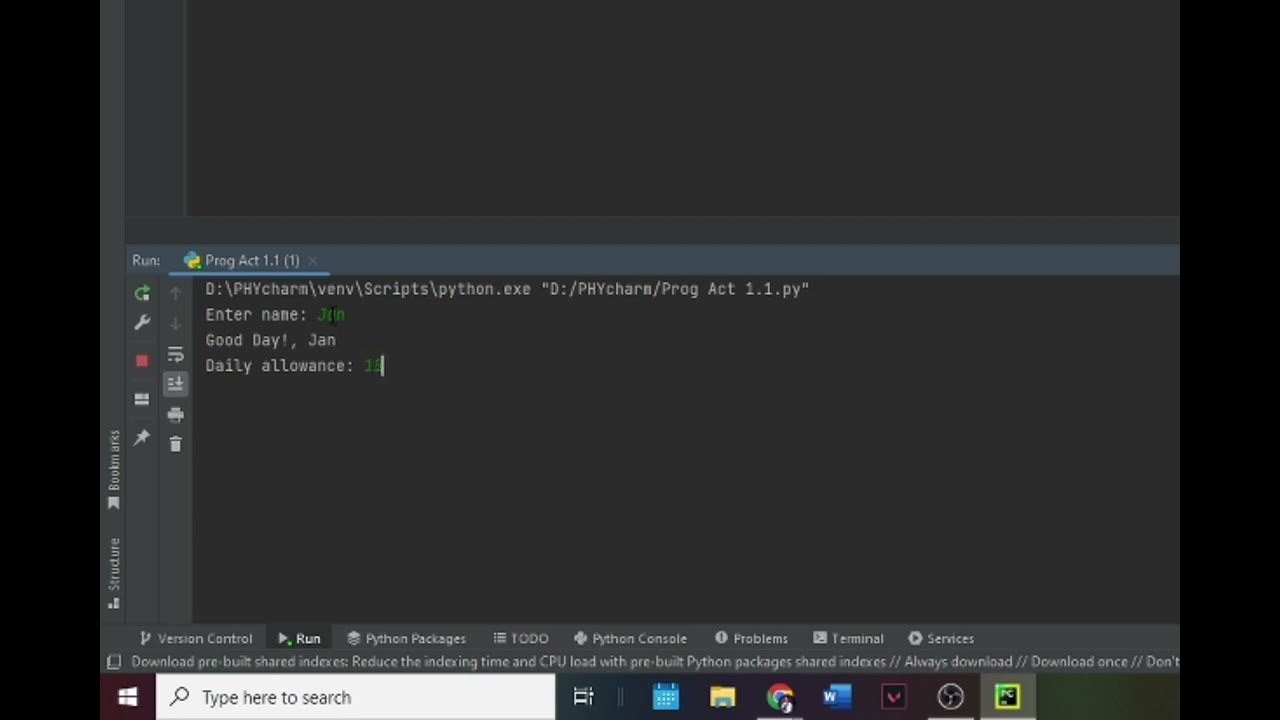
Task: Click the 'Good Day!, Jan' output line
Action: [270, 340]
